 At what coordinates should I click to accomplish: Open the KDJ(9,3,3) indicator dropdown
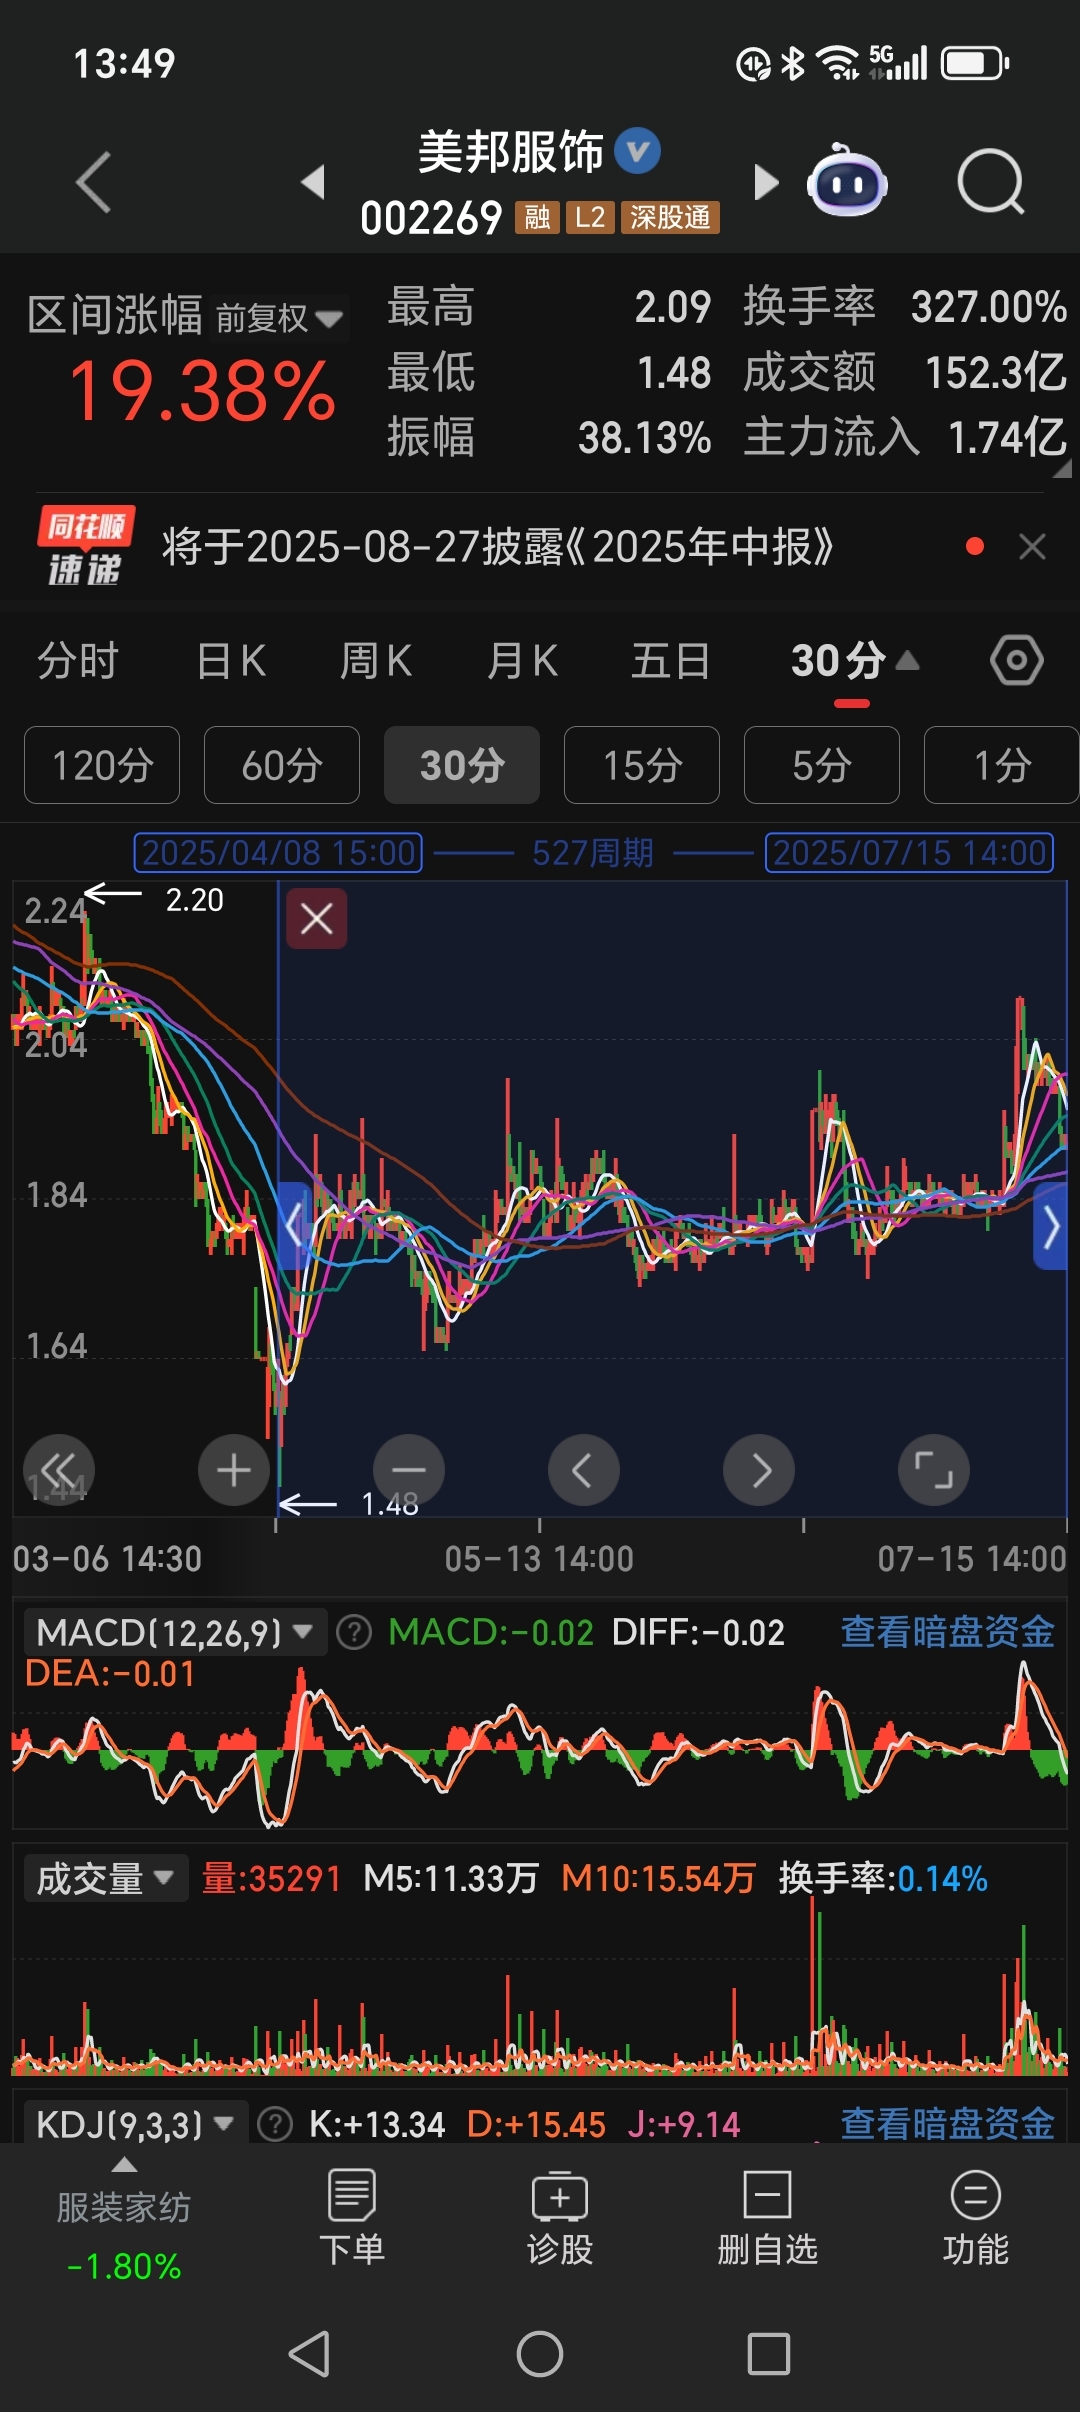(135, 2124)
